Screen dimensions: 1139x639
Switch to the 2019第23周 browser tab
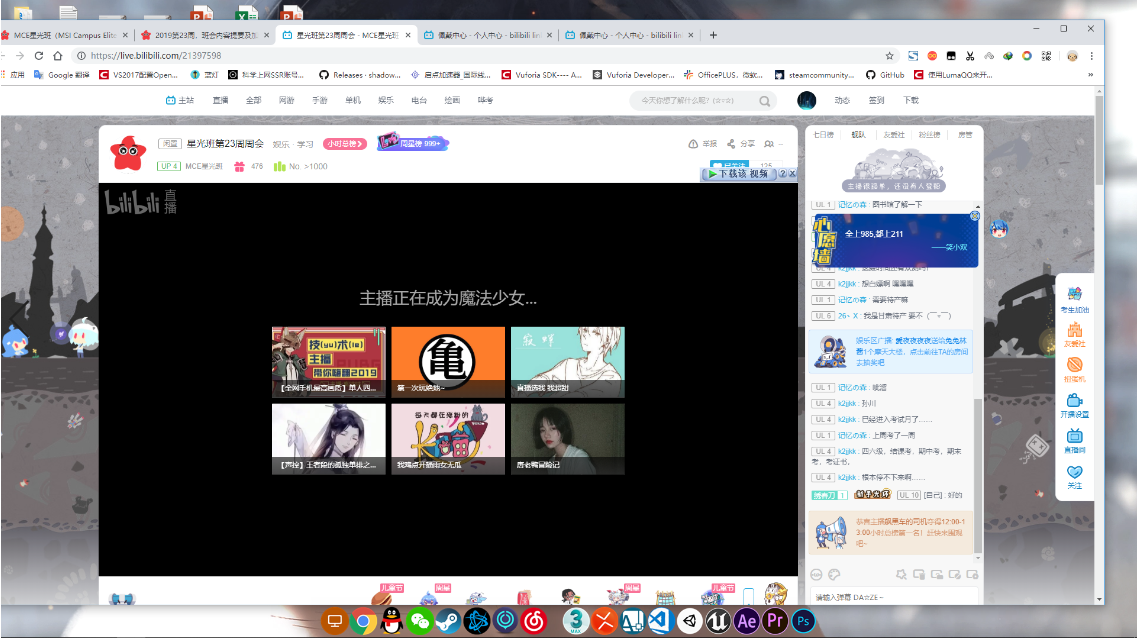[205, 35]
